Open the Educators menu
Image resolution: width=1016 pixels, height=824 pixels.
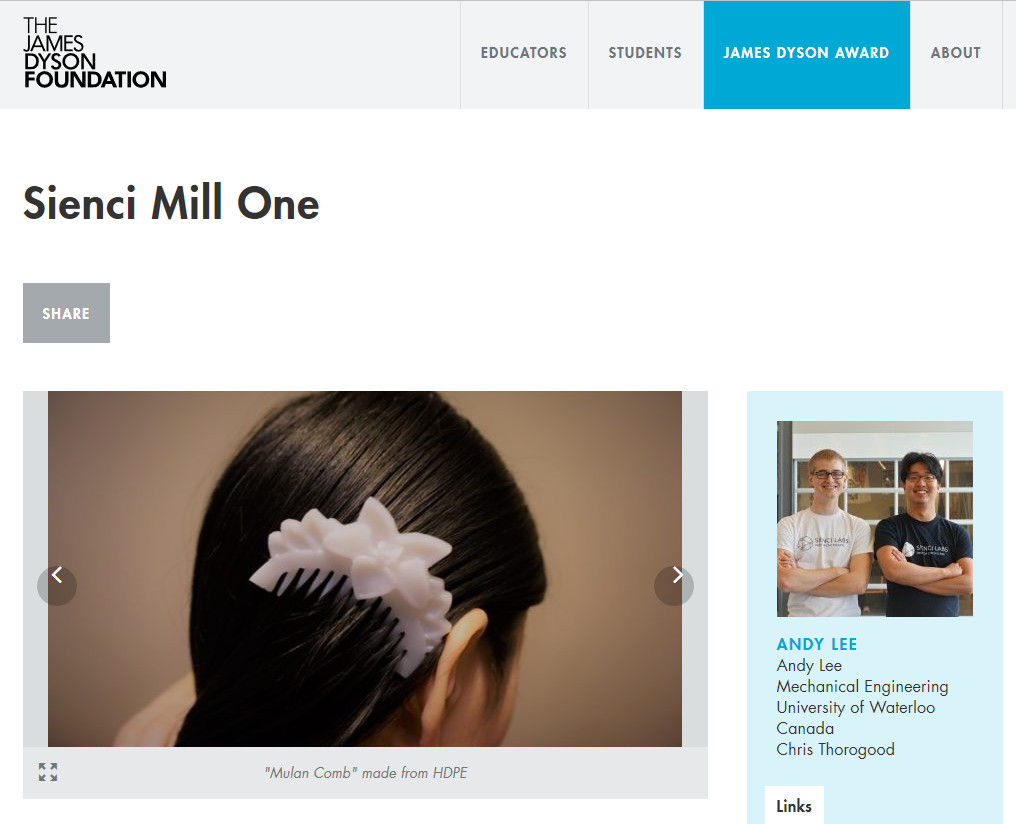[524, 54]
